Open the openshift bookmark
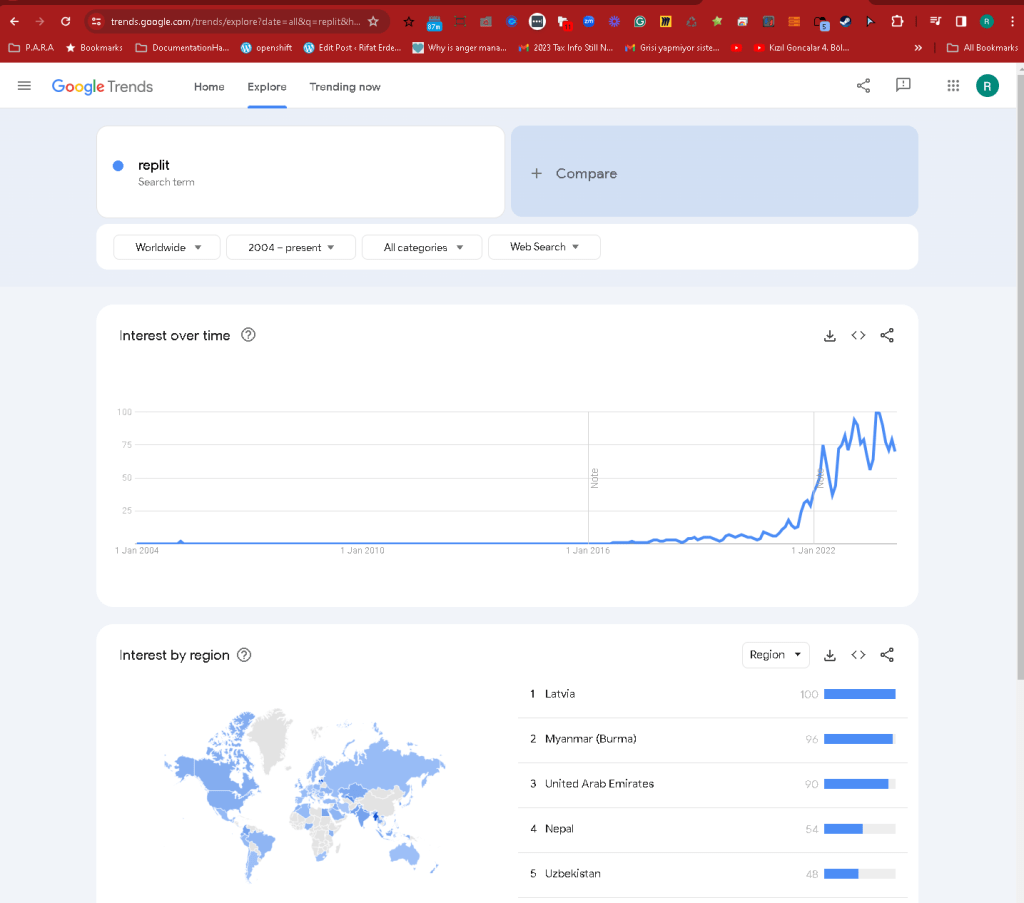This screenshot has width=1024, height=903. (266, 48)
